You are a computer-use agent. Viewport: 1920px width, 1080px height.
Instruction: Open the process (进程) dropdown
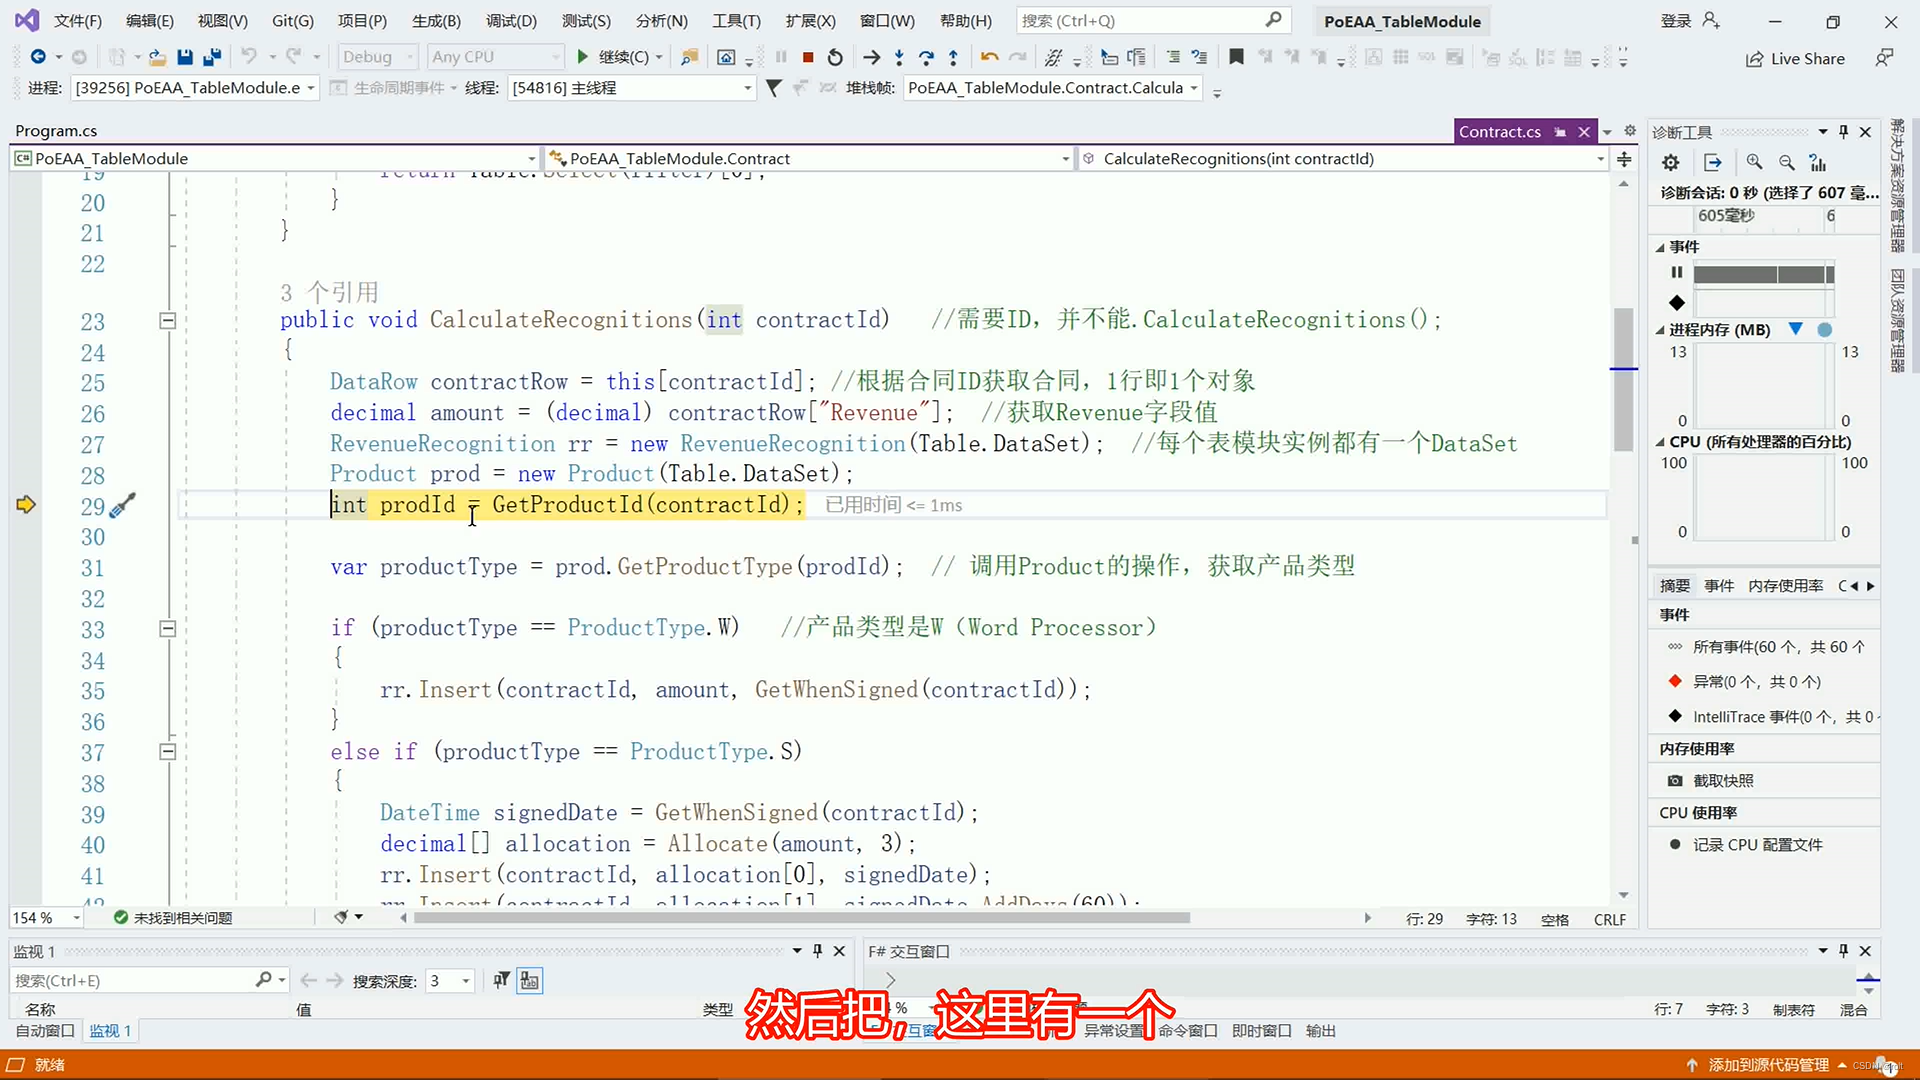click(194, 88)
